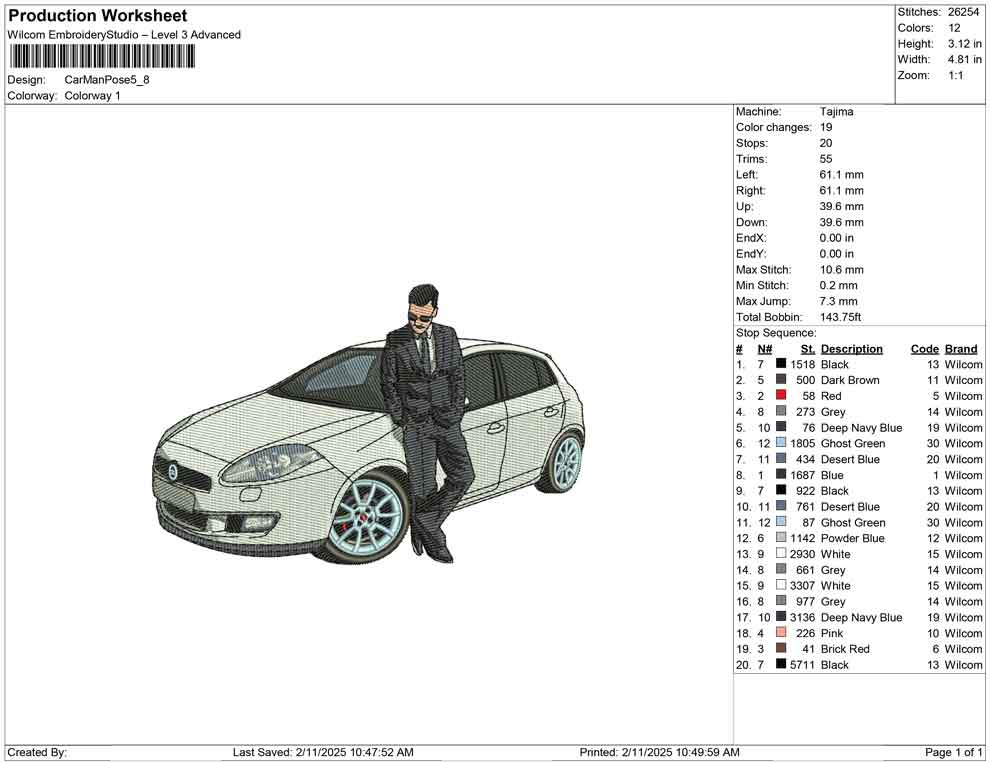990x762 pixels.
Task: Click the Red thread swatch for stop 3
Action: pyautogui.click(x=780, y=396)
